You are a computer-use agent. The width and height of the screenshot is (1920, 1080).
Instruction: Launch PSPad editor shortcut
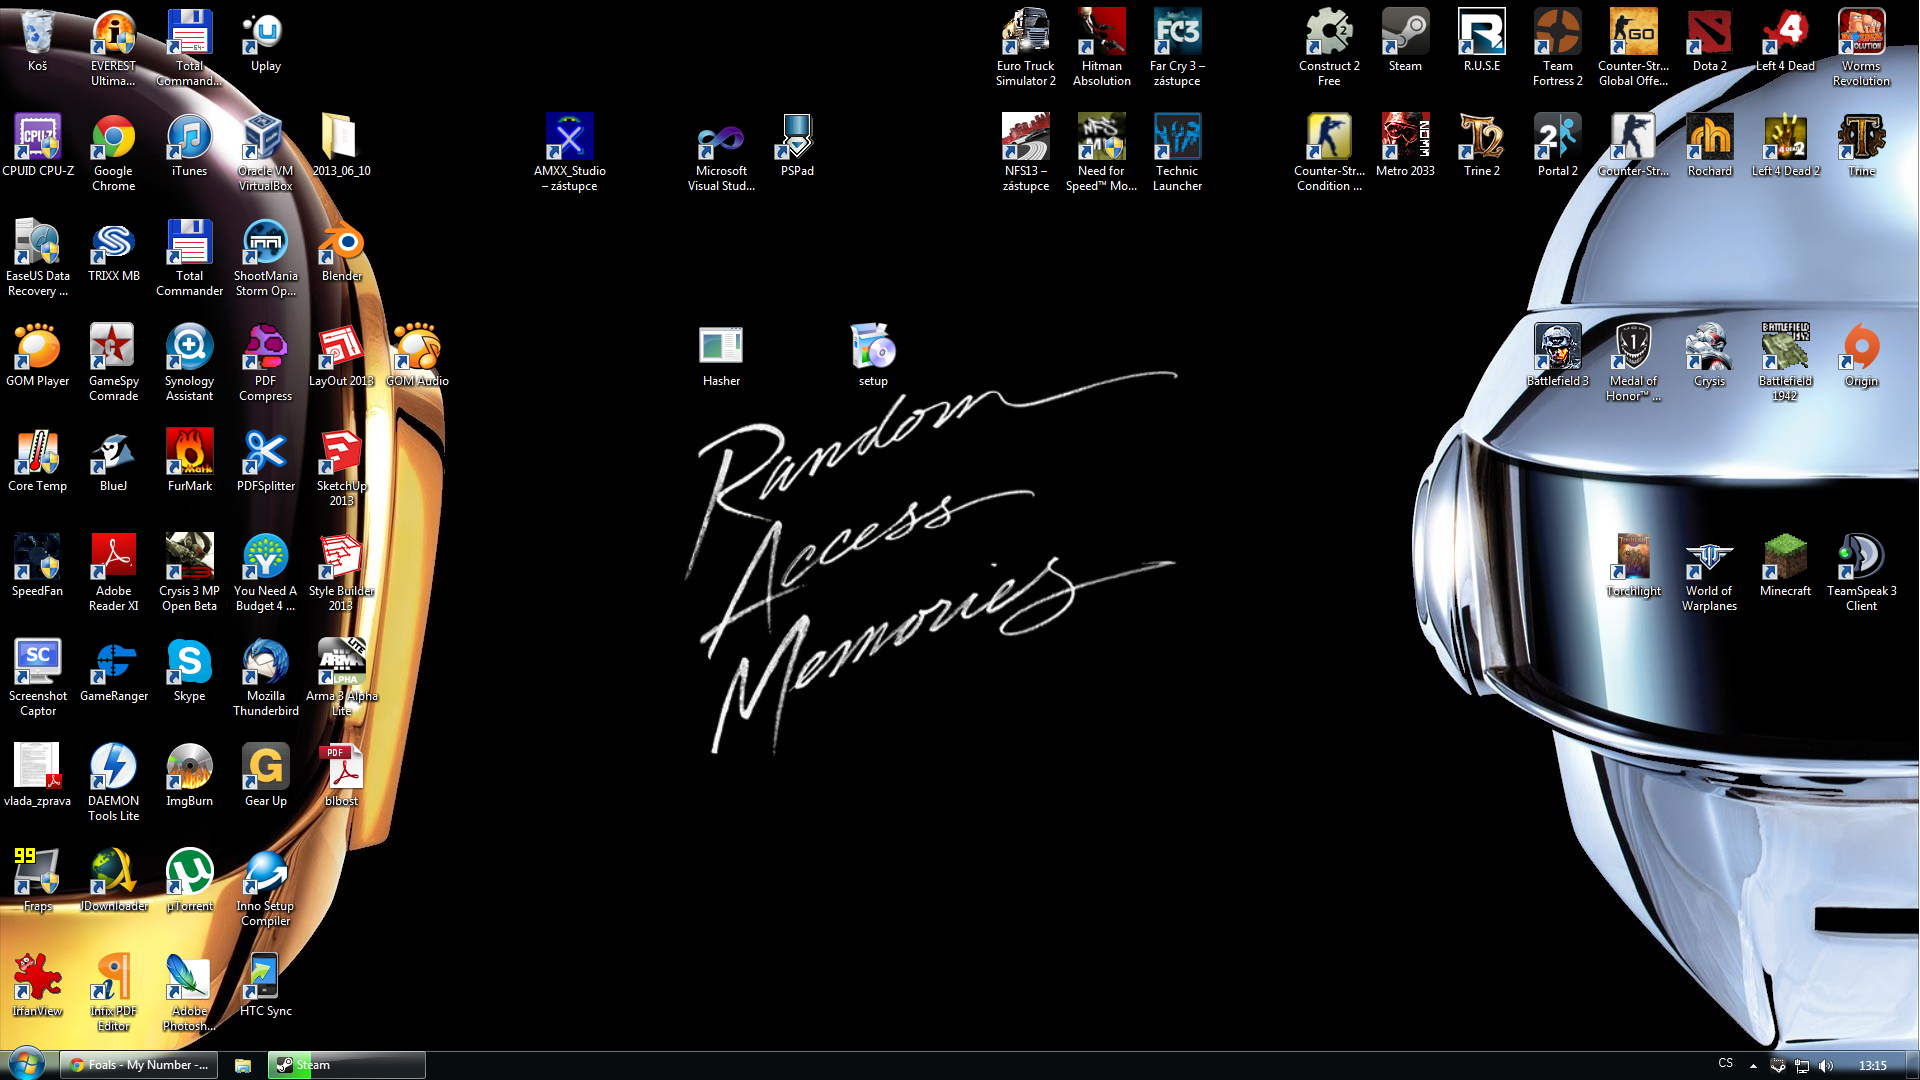797,146
